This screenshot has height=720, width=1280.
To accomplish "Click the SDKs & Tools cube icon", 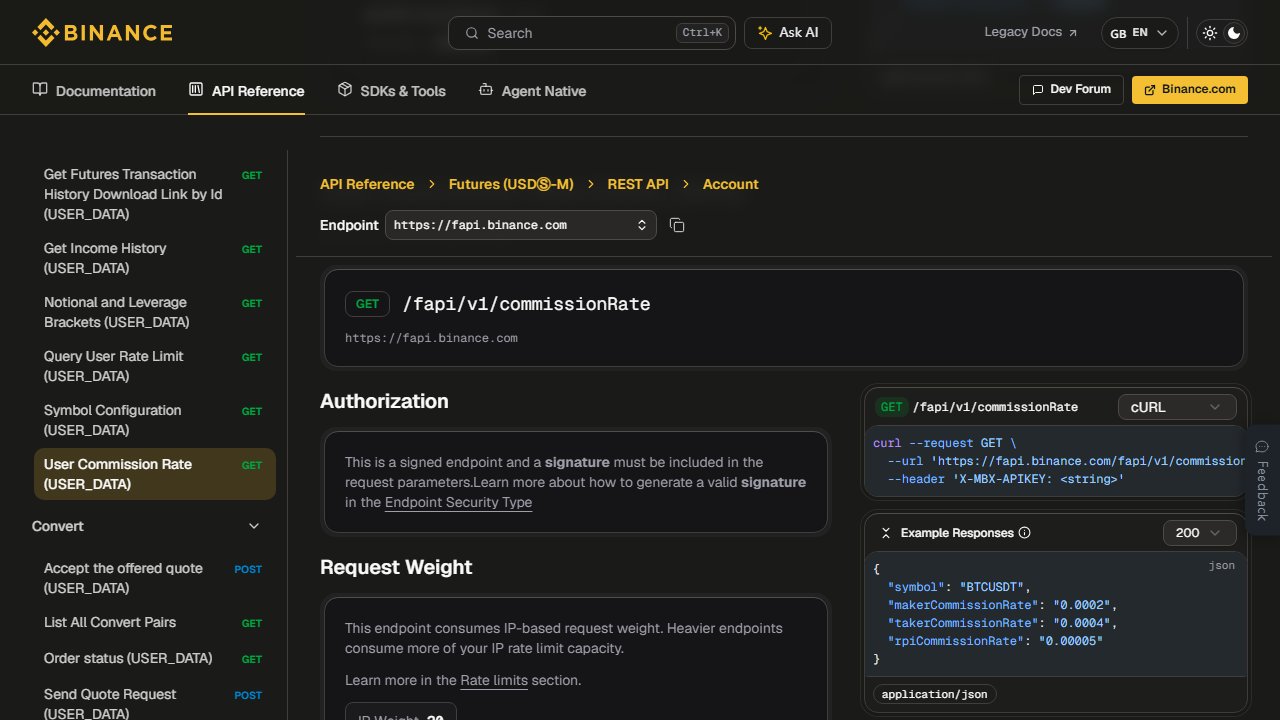I will 345,90.
